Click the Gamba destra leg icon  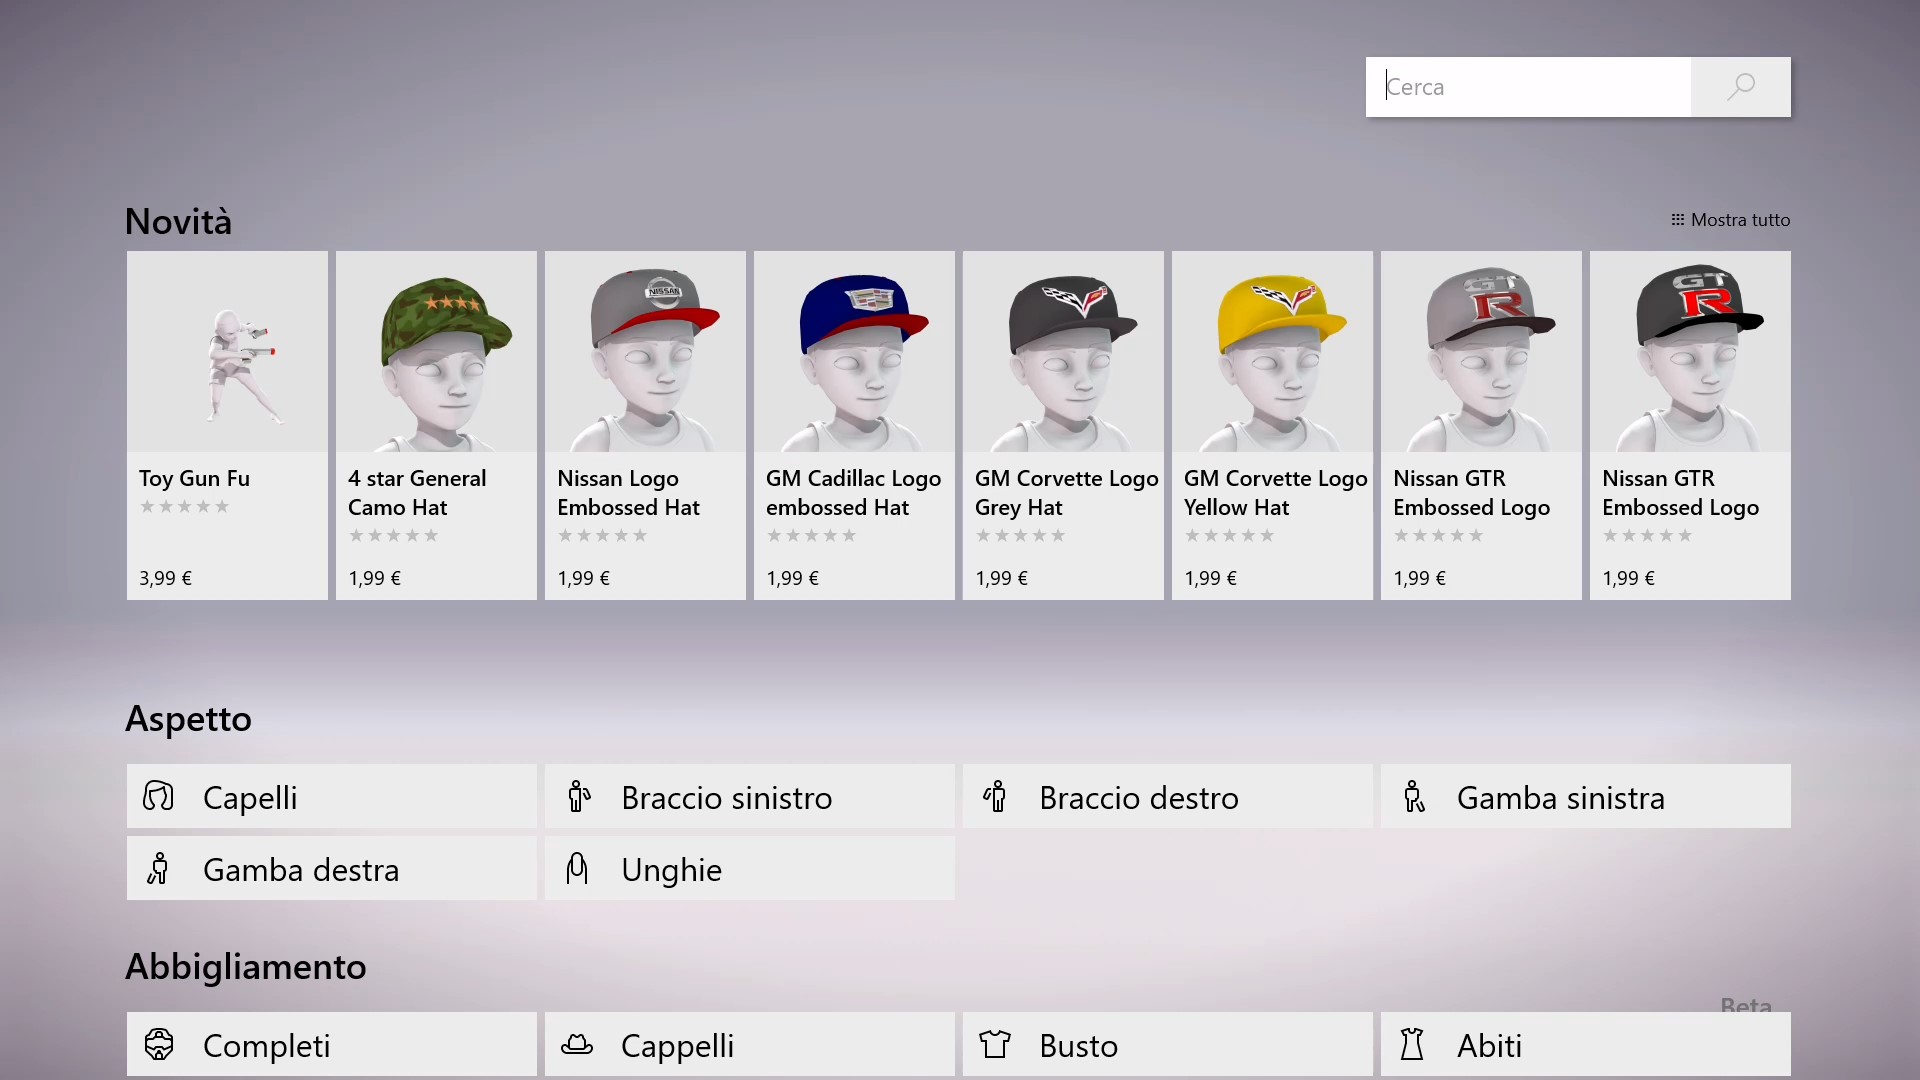pos(158,868)
